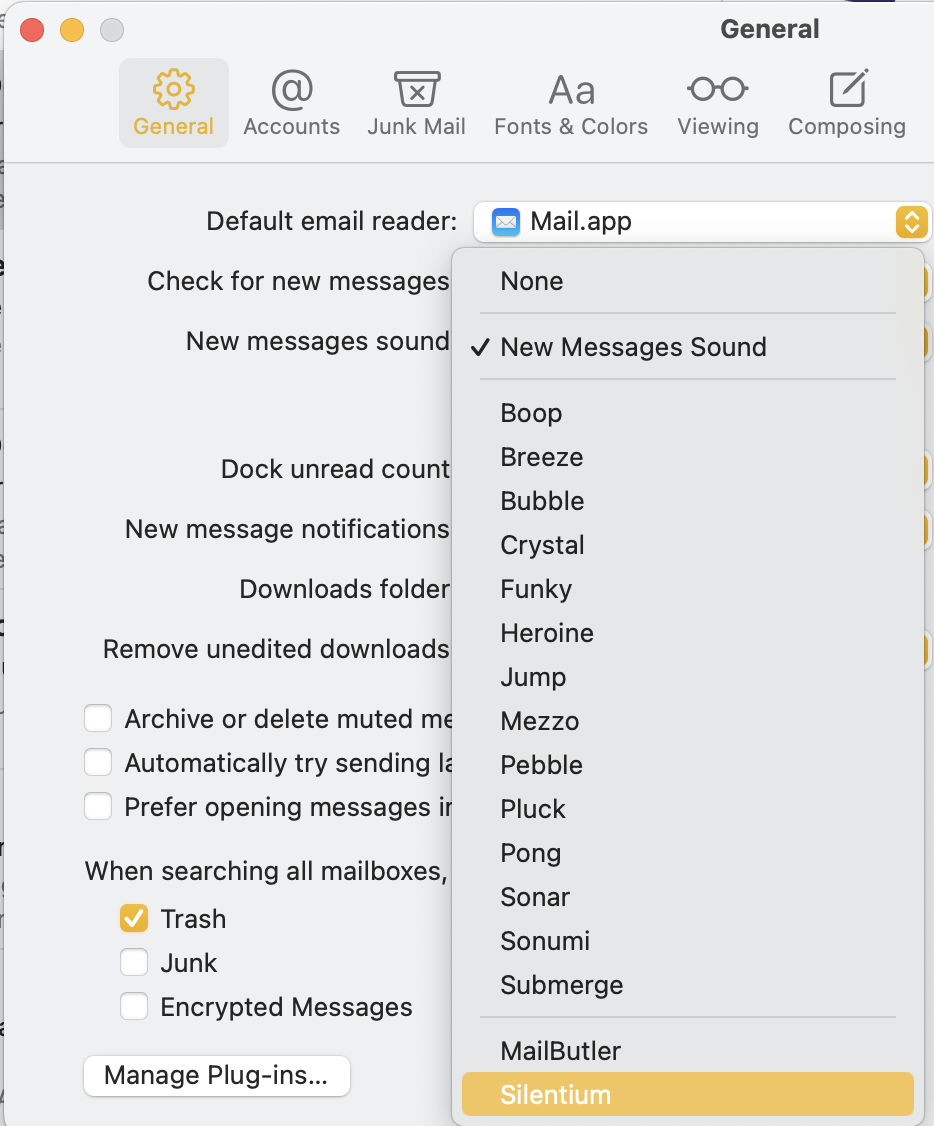This screenshot has width=934, height=1126.
Task: Select the Bubble sound
Action: point(688,501)
